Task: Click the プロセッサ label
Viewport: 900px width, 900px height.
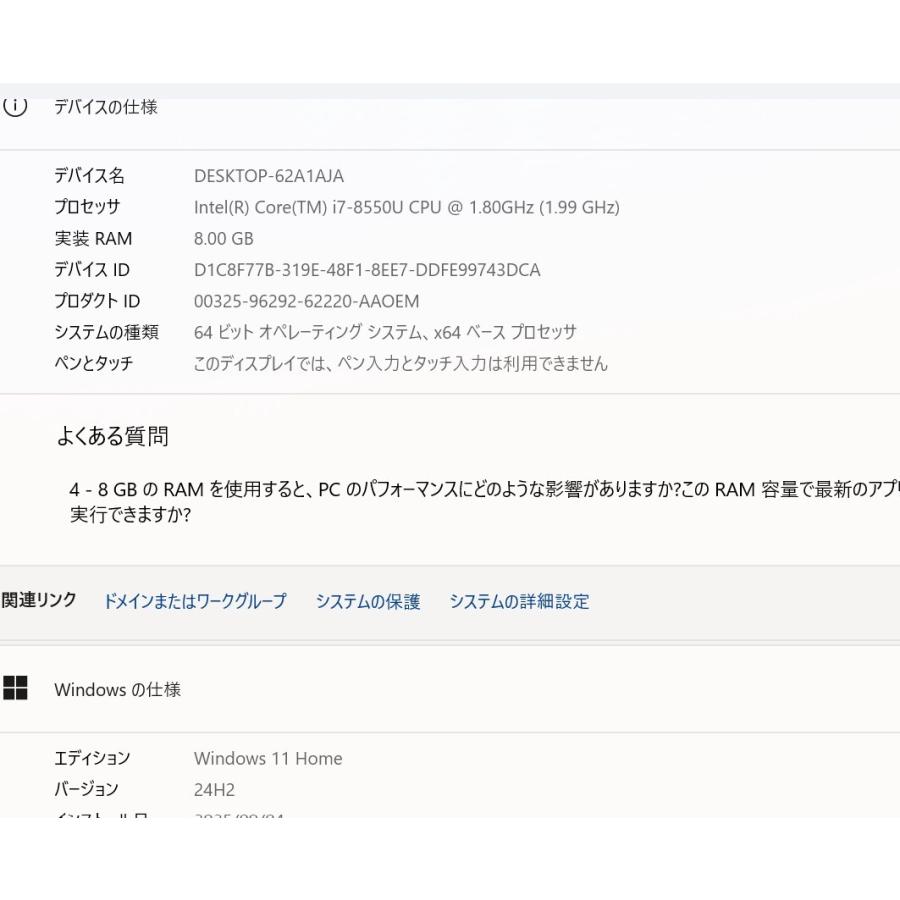Action: click(87, 207)
